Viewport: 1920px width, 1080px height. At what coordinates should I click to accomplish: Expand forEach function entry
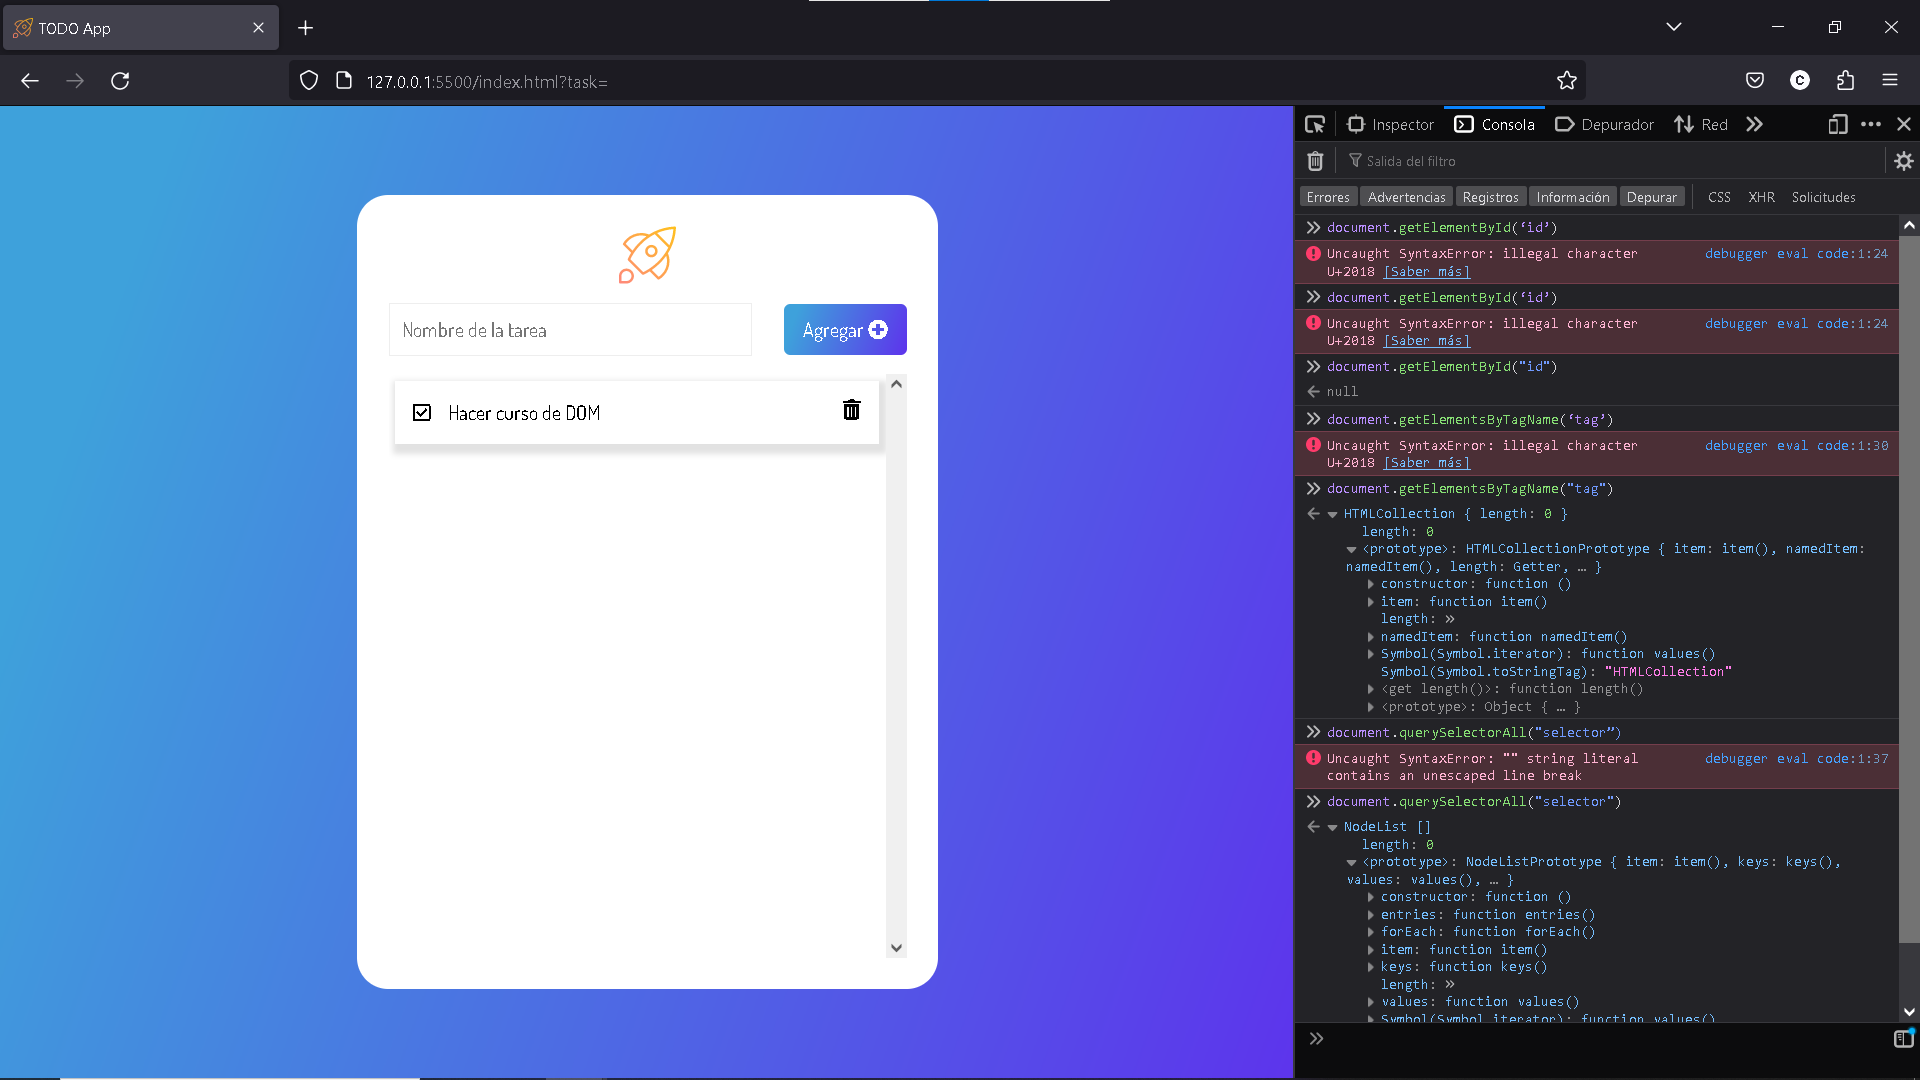(1371, 933)
